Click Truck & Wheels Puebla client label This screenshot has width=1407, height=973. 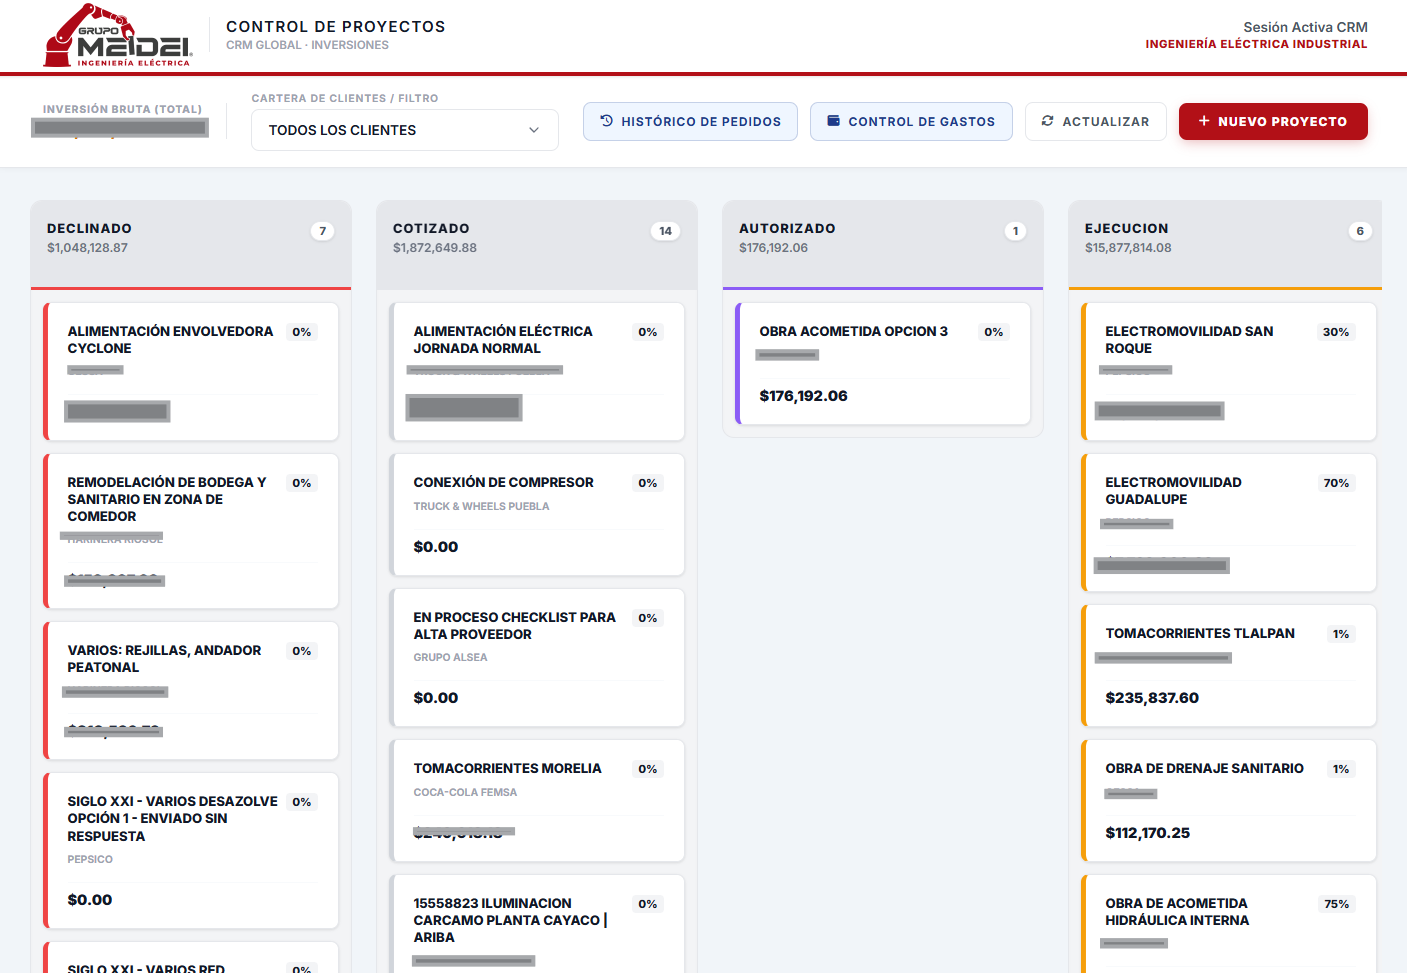click(x=481, y=506)
